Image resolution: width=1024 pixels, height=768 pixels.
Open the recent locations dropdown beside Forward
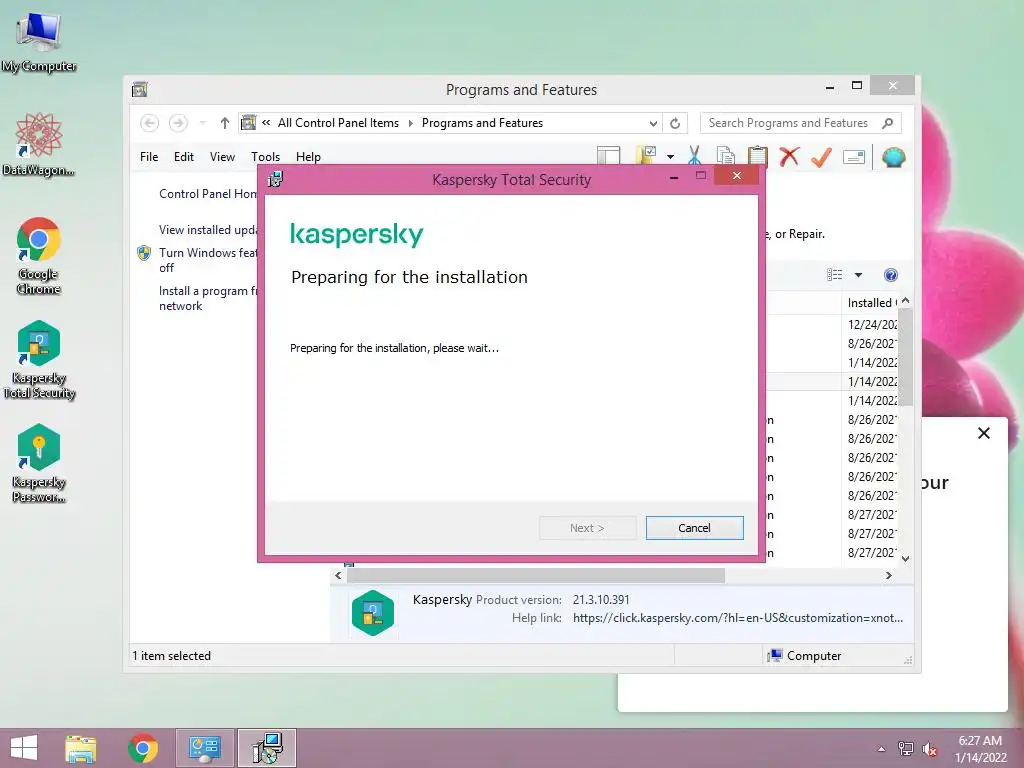click(x=202, y=123)
